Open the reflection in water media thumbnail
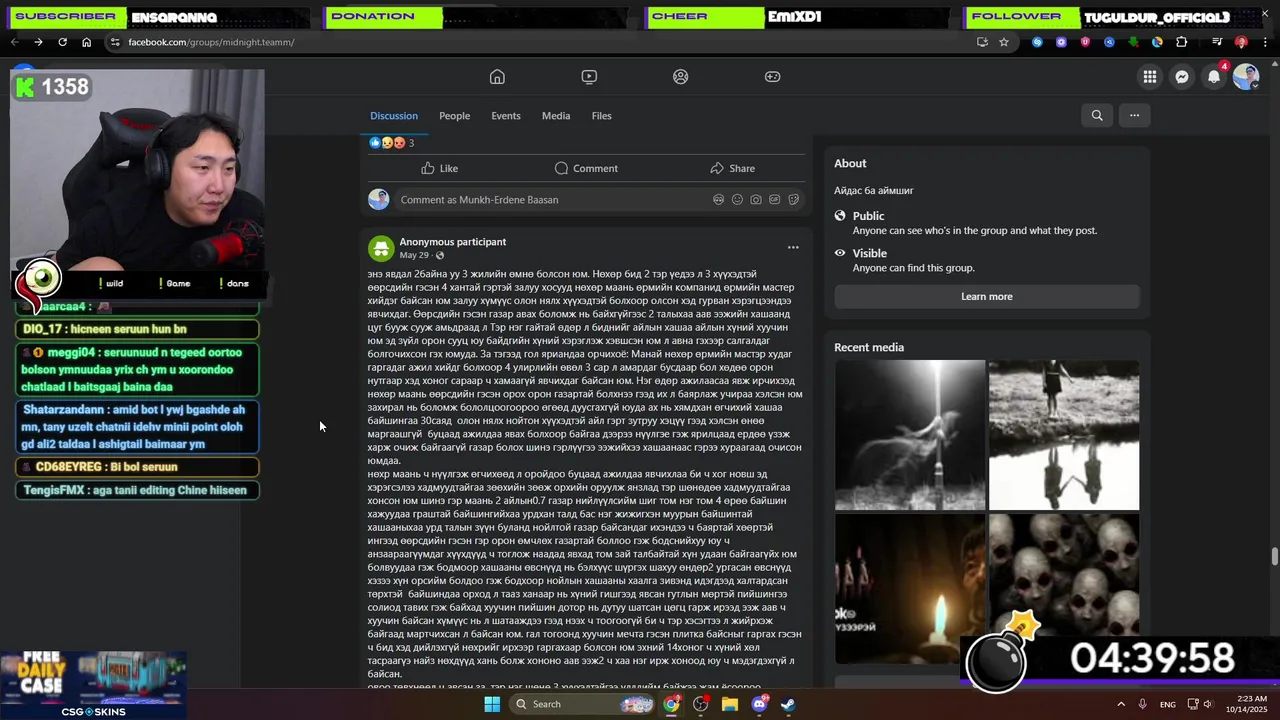 (1064, 435)
